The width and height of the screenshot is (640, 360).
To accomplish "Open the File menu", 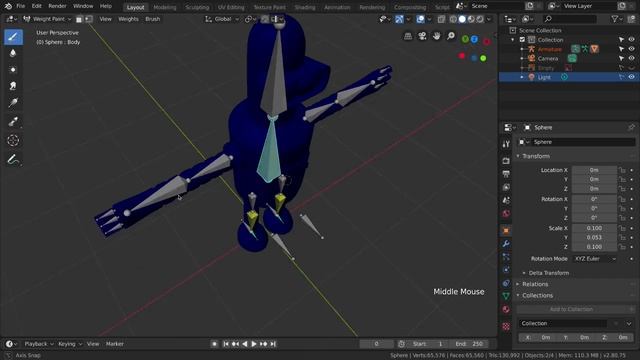I will point(20,6).
